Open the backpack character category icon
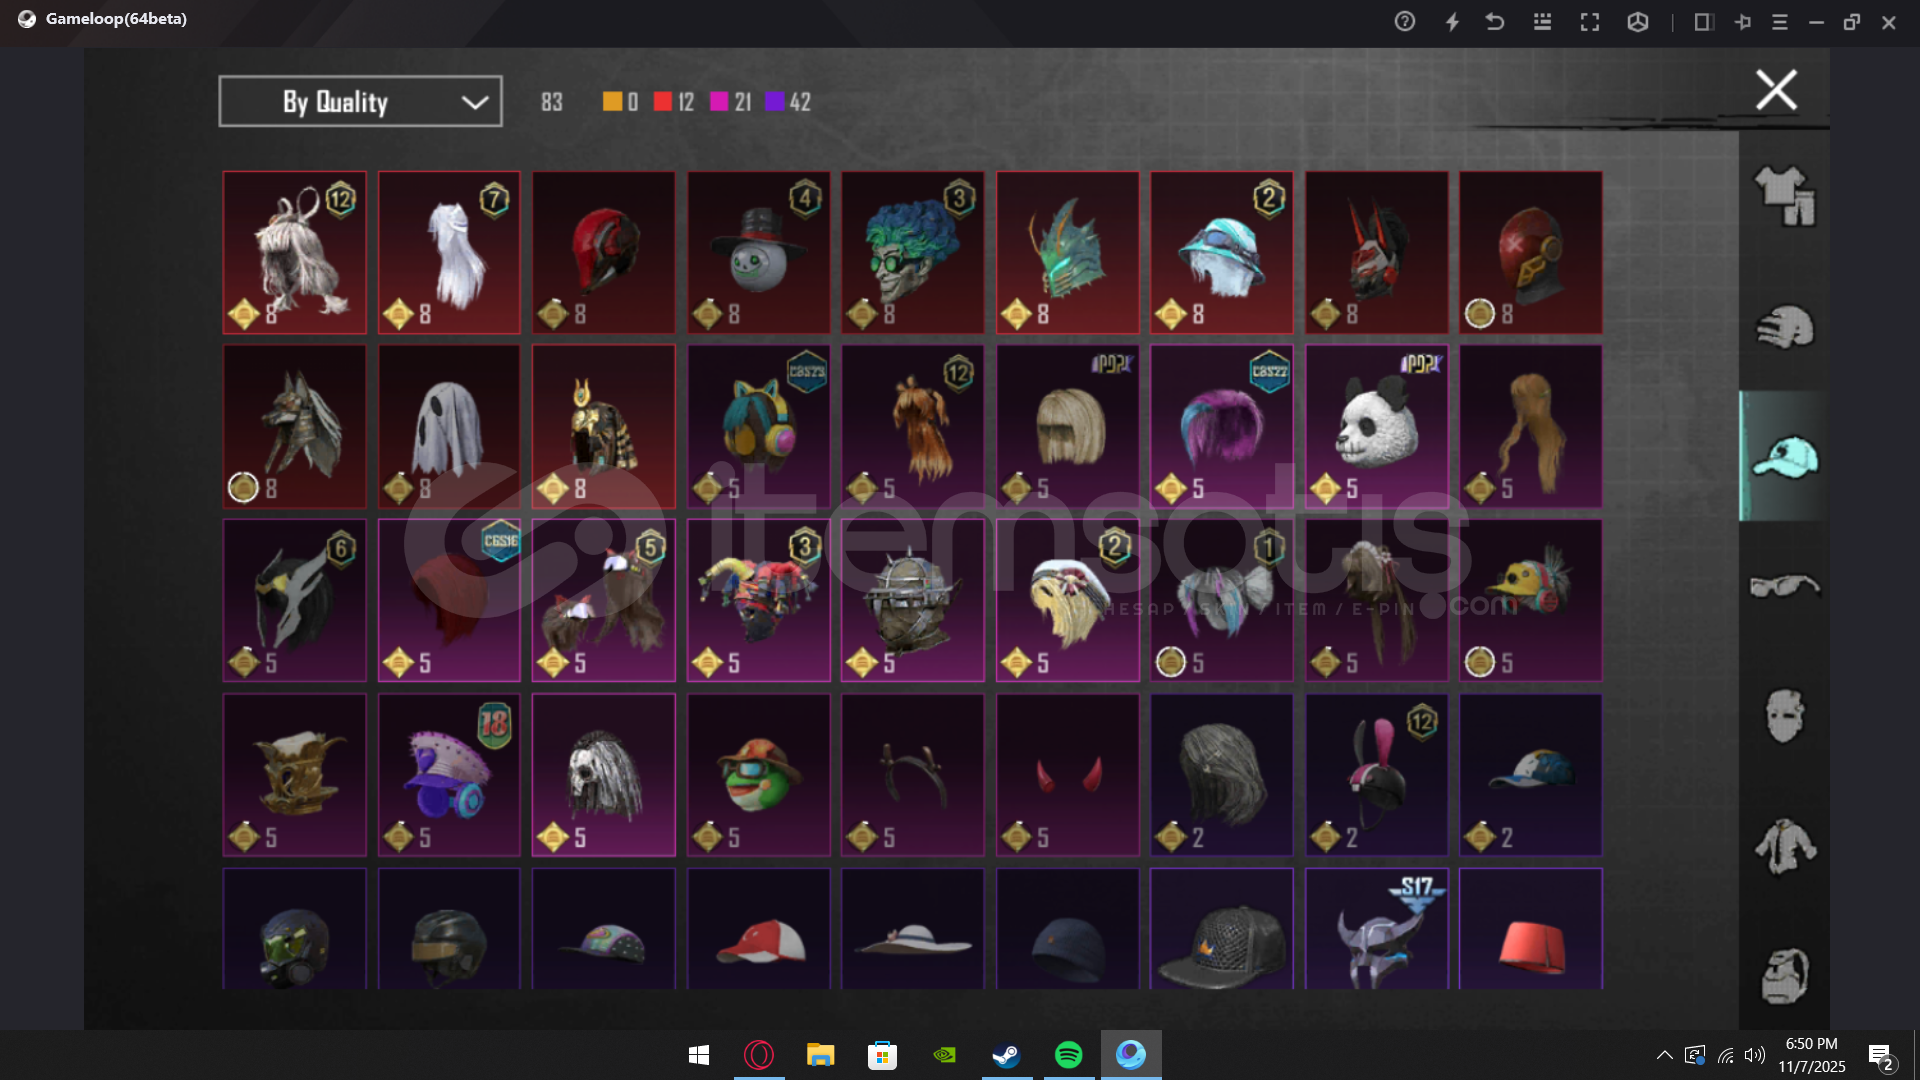 1785,976
